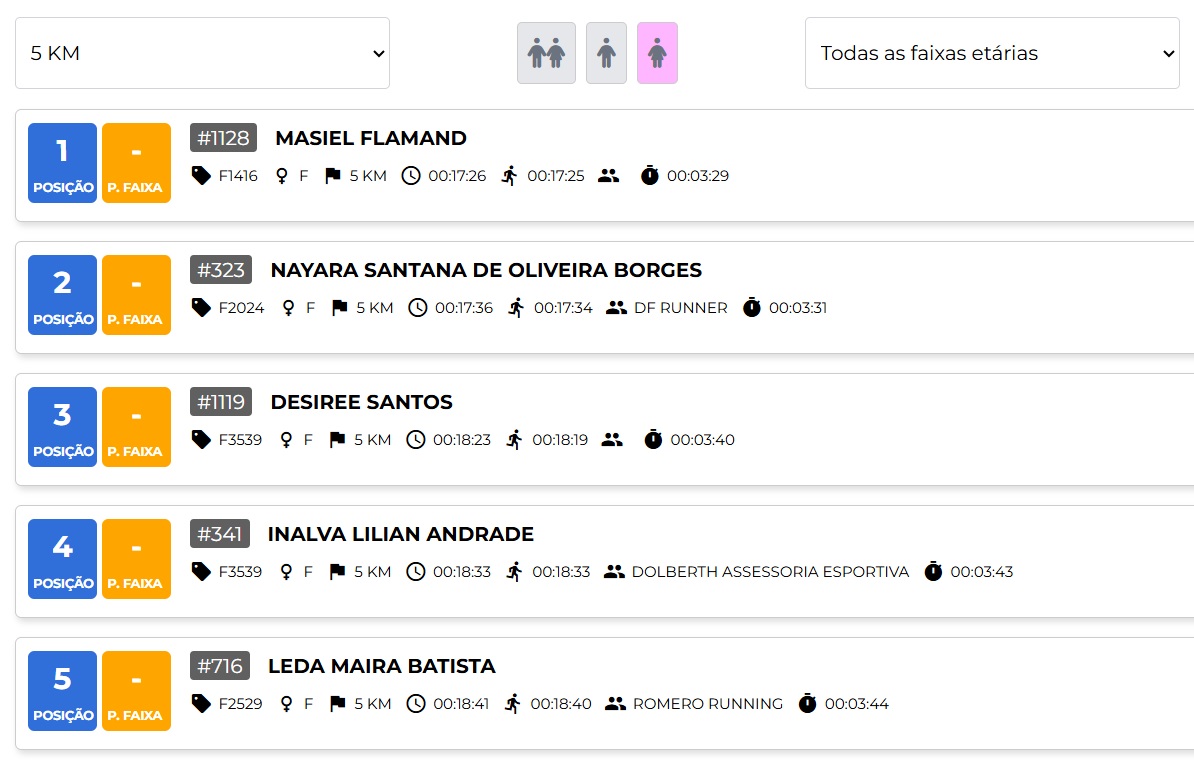Click blue position 3 badge
The image size is (1194, 760).
pos(62,426)
